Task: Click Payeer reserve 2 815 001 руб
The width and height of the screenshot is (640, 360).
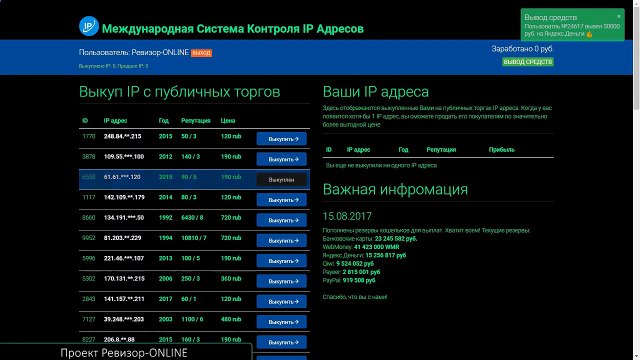Action: (362, 272)
